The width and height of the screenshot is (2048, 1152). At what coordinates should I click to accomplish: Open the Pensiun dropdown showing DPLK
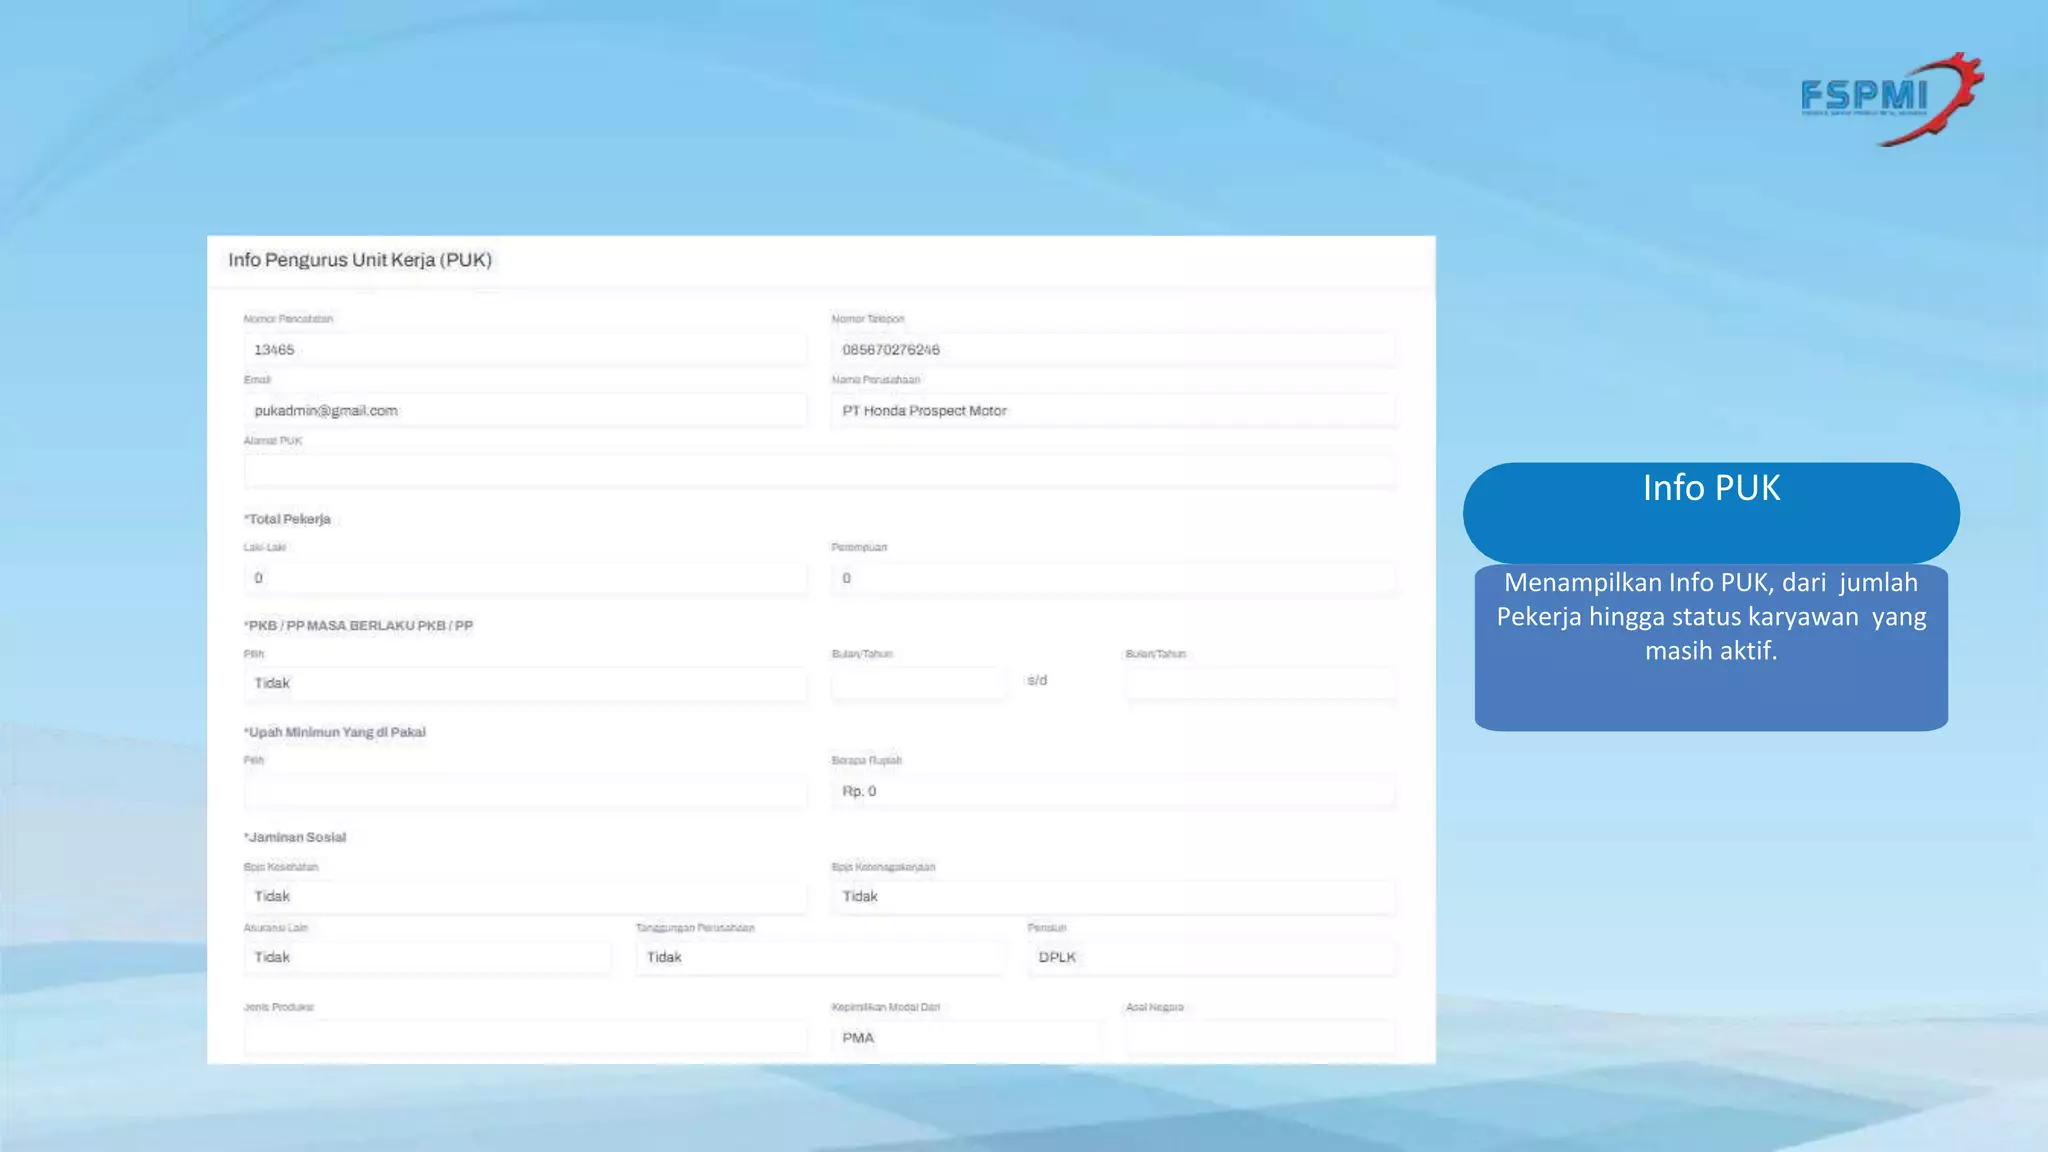click(x=1210, y=958)
